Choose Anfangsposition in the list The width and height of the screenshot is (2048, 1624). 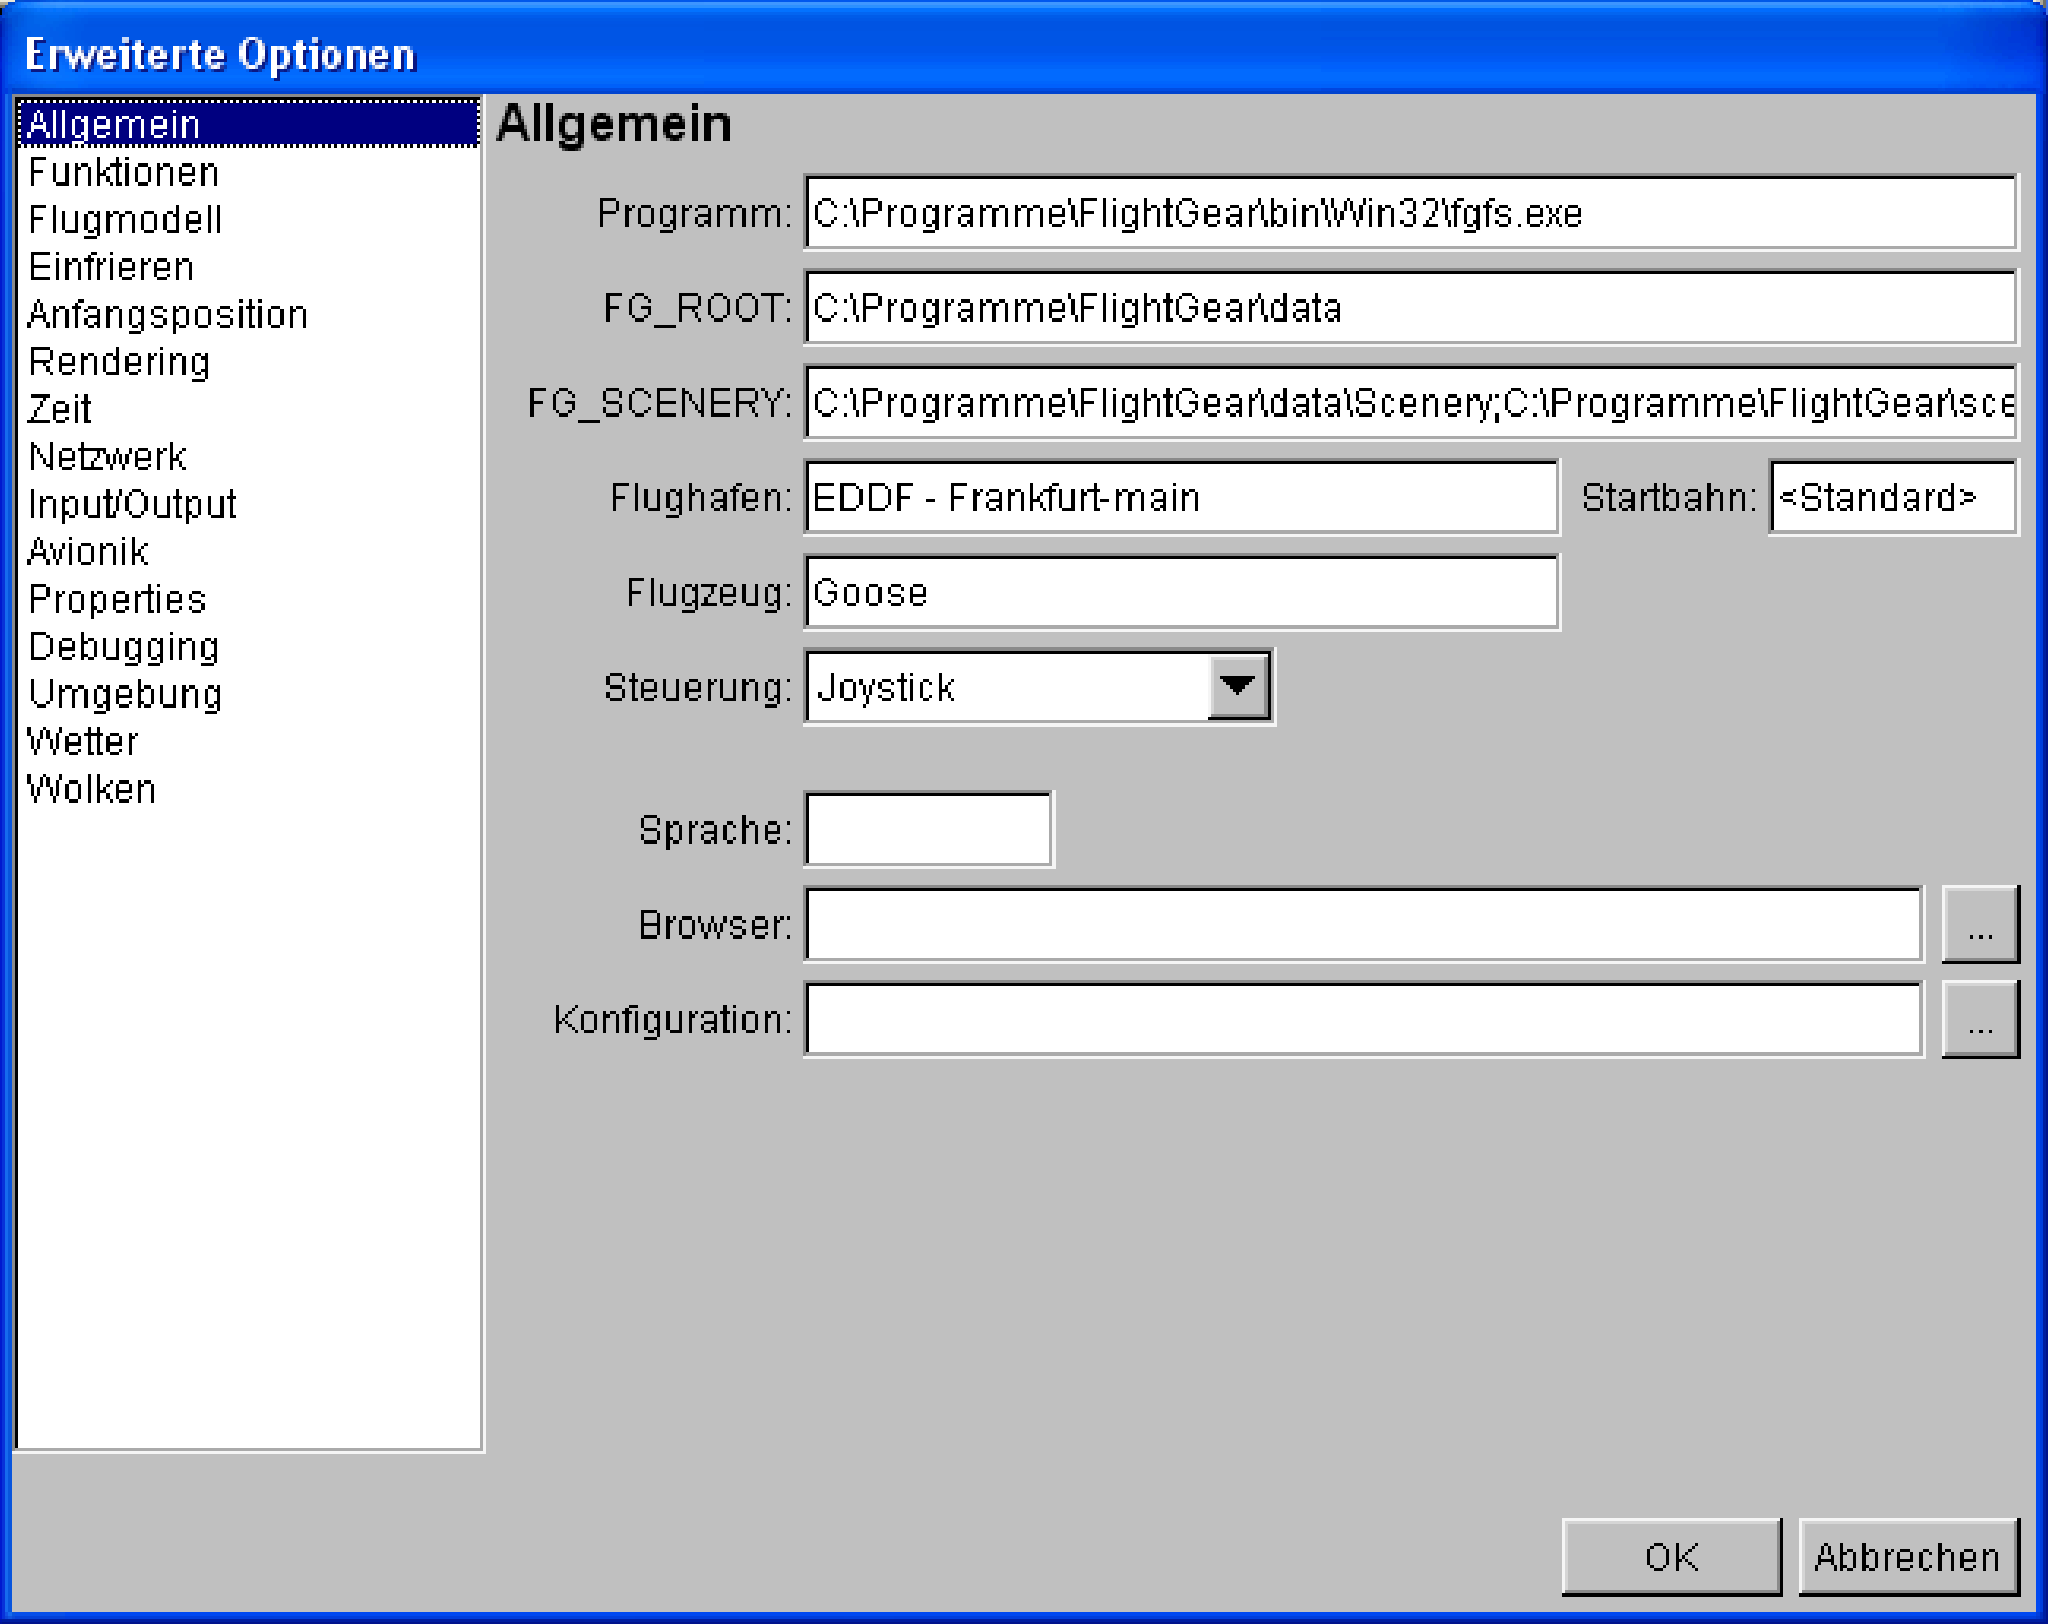click(x=167, y=315)
